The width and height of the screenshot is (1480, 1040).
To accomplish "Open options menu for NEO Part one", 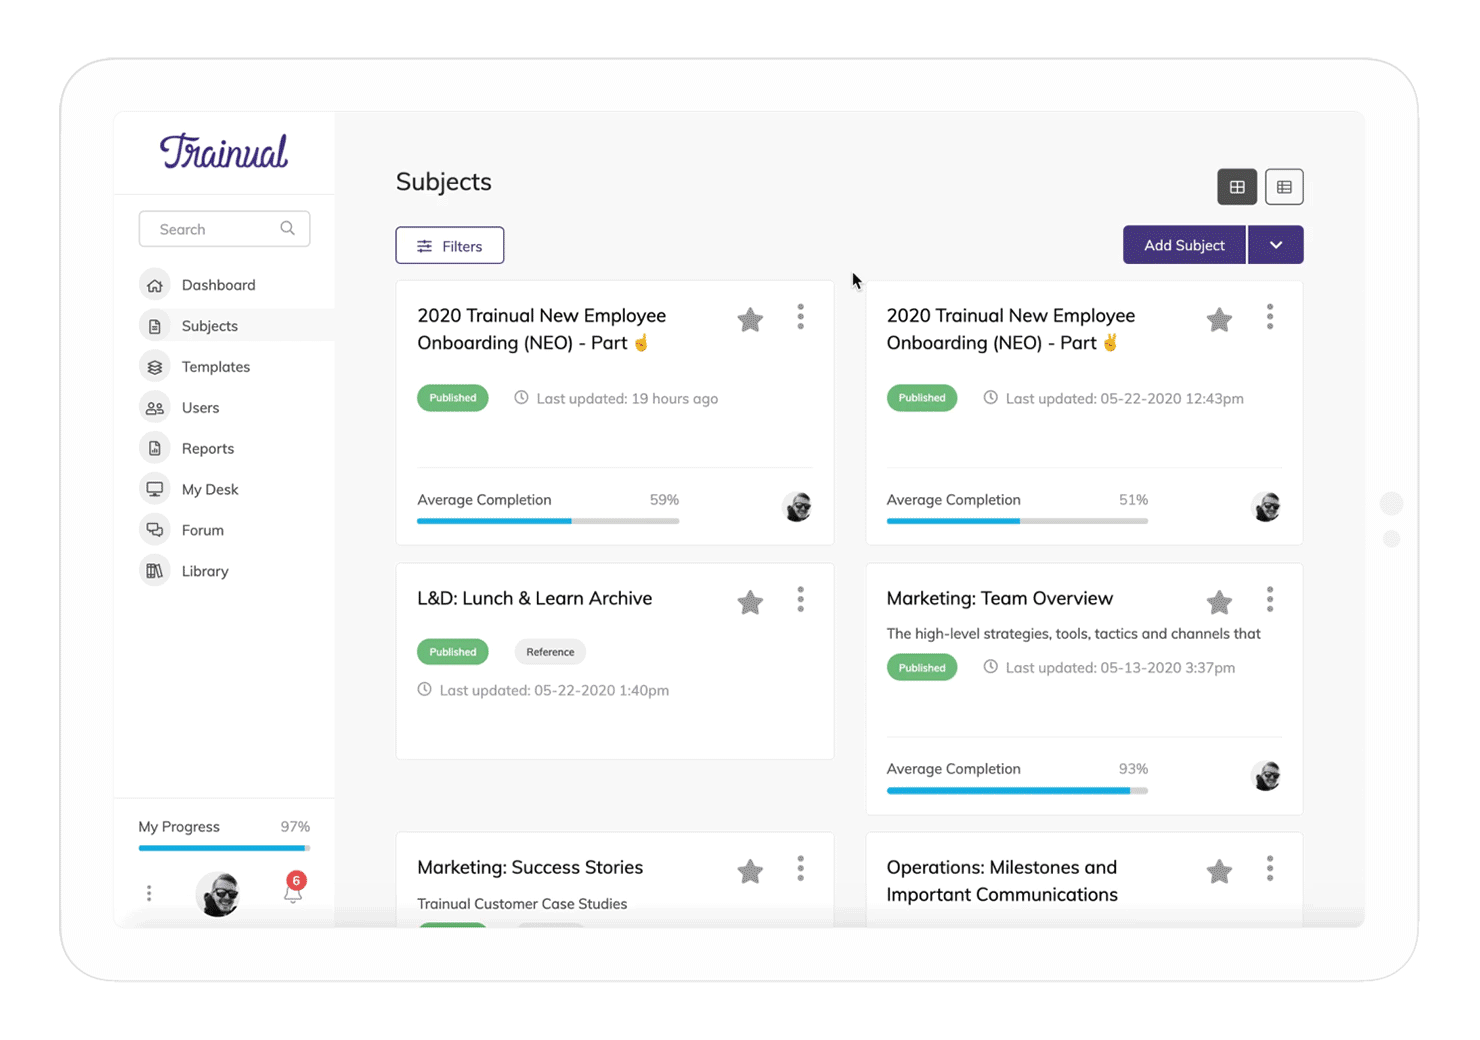I will coord(800,317).
